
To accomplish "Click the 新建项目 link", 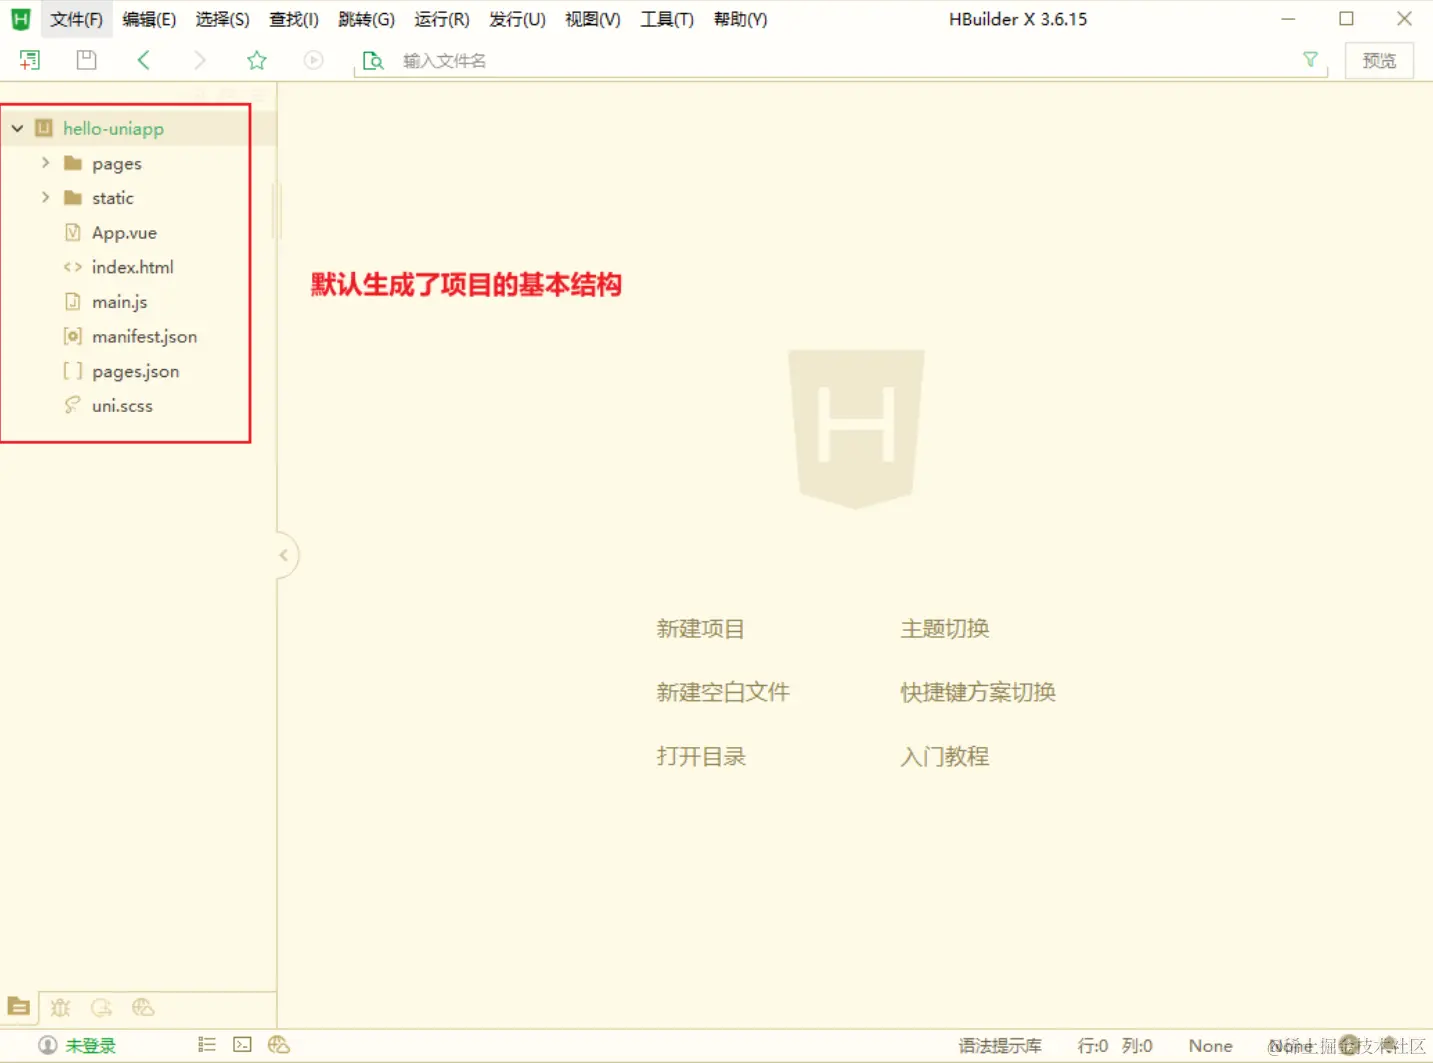I will tap(700, 629).
